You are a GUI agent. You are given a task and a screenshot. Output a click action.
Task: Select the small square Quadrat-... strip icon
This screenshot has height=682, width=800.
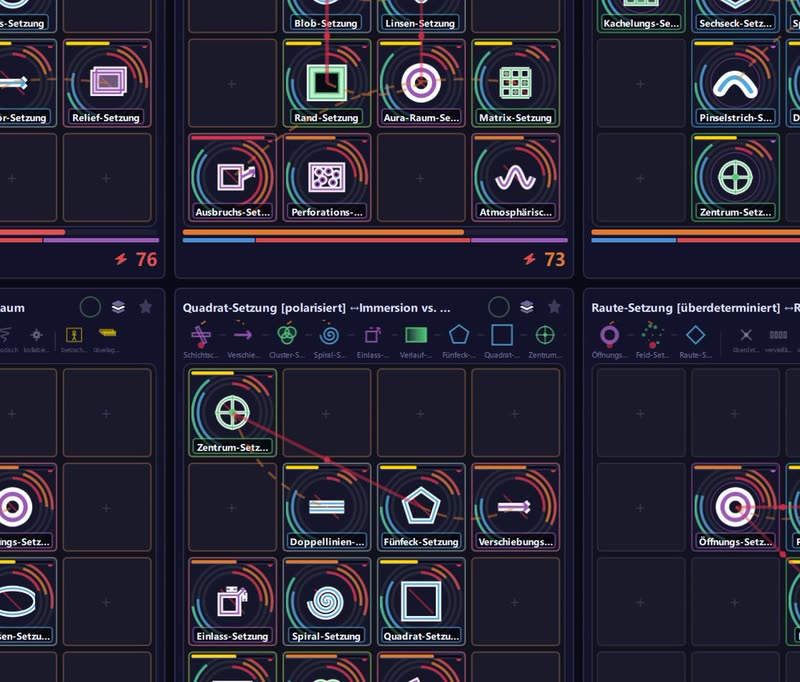pos(502,335)
